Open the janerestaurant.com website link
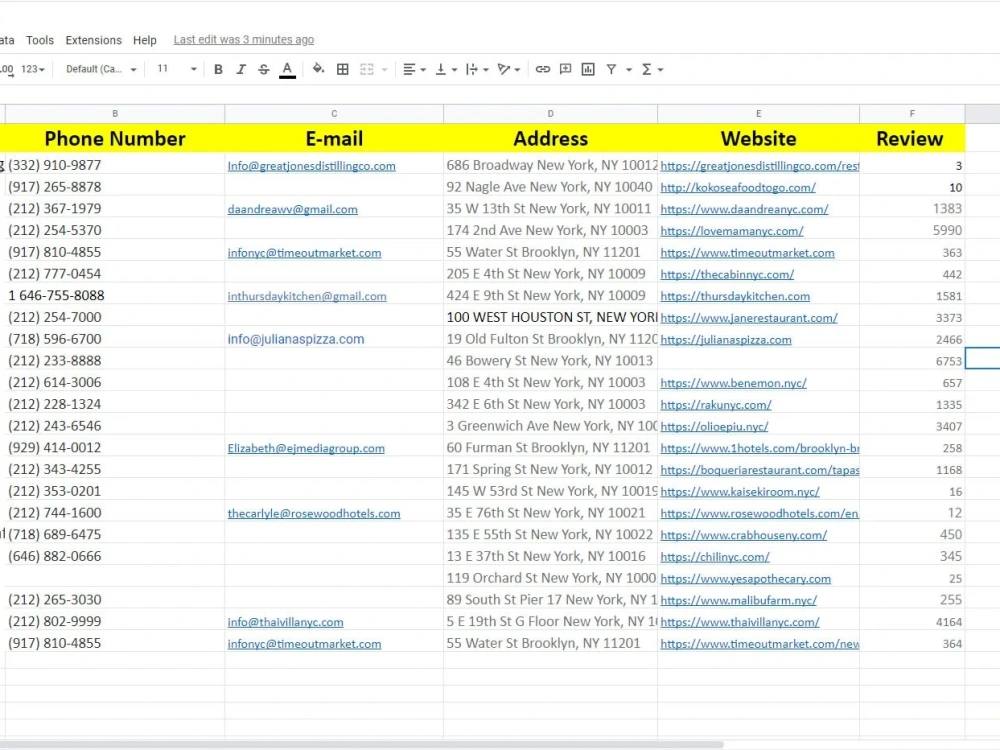The height and width of the screenshot is (750, 1000). point(749,318)
